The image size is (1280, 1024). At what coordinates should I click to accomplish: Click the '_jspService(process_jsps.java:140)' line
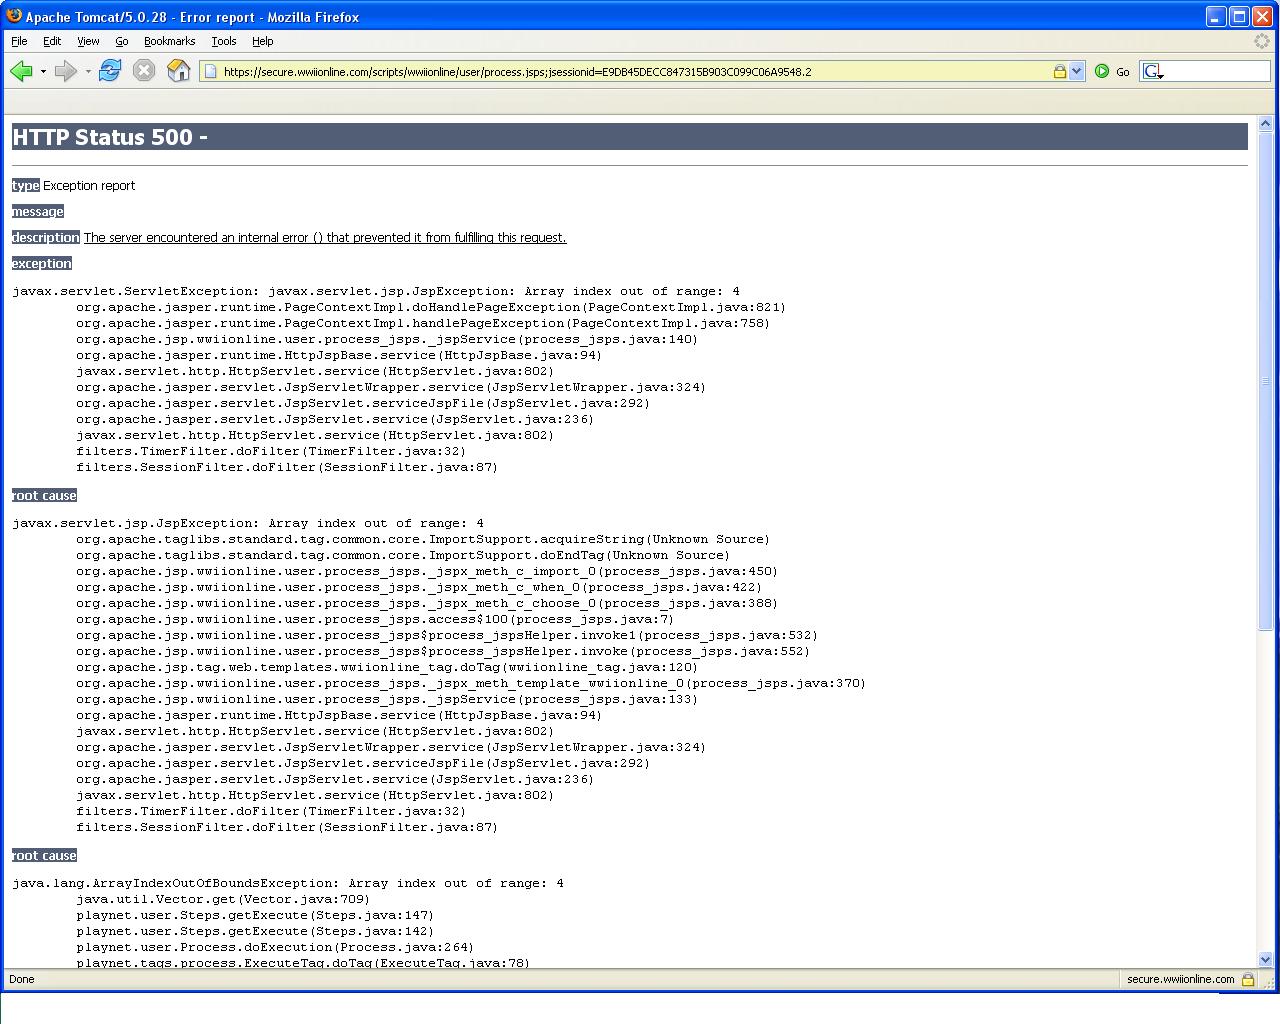point(387,340)
